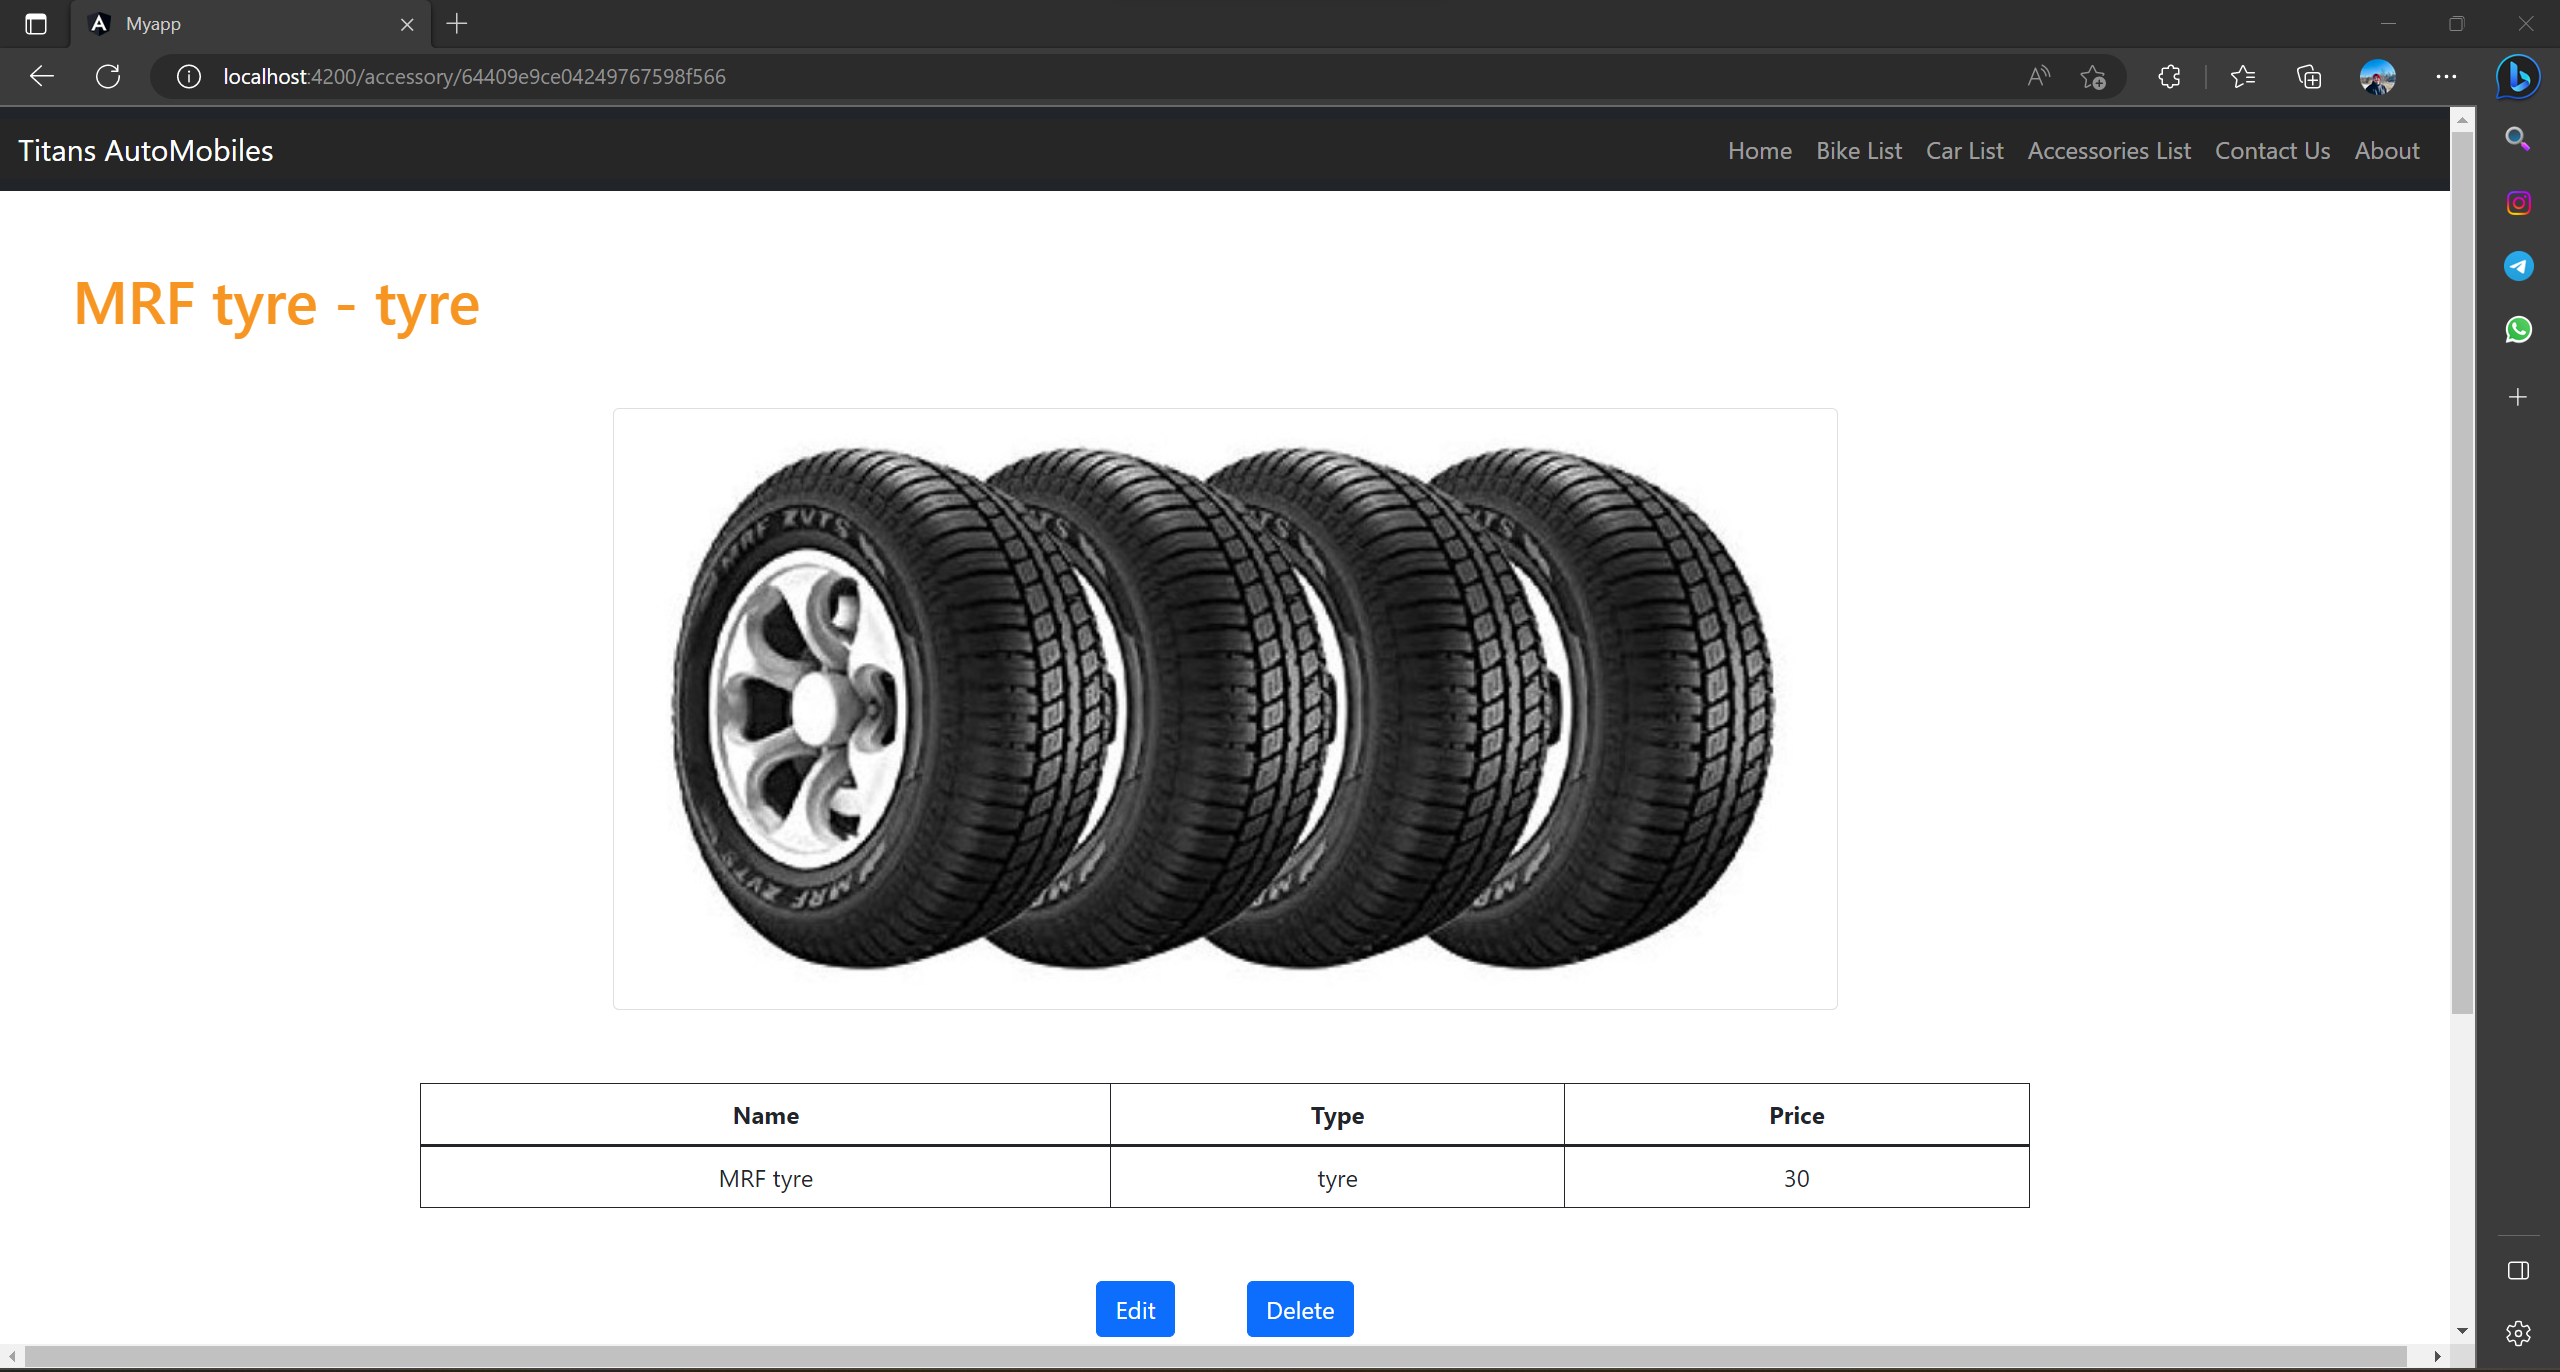2560x1372 pixels.
Task: Click the blue Delete button
Action: tap(1299, 1310)
